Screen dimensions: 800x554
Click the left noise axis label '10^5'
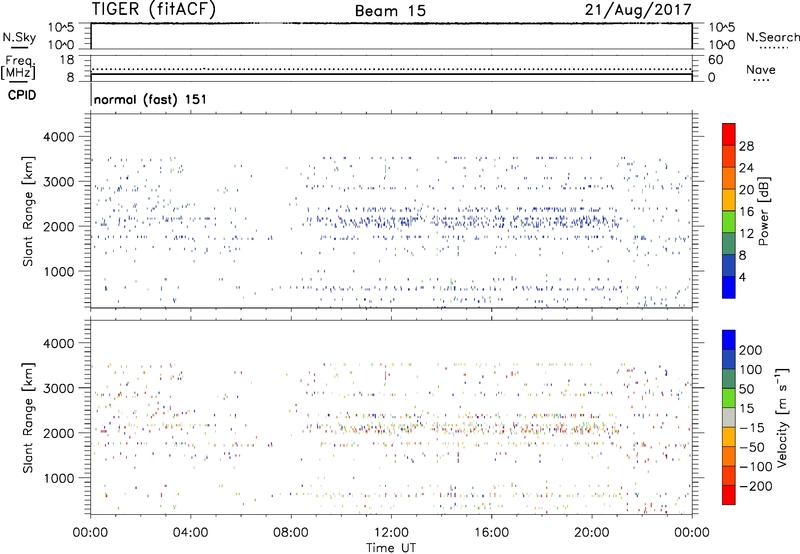click(61, 27)
